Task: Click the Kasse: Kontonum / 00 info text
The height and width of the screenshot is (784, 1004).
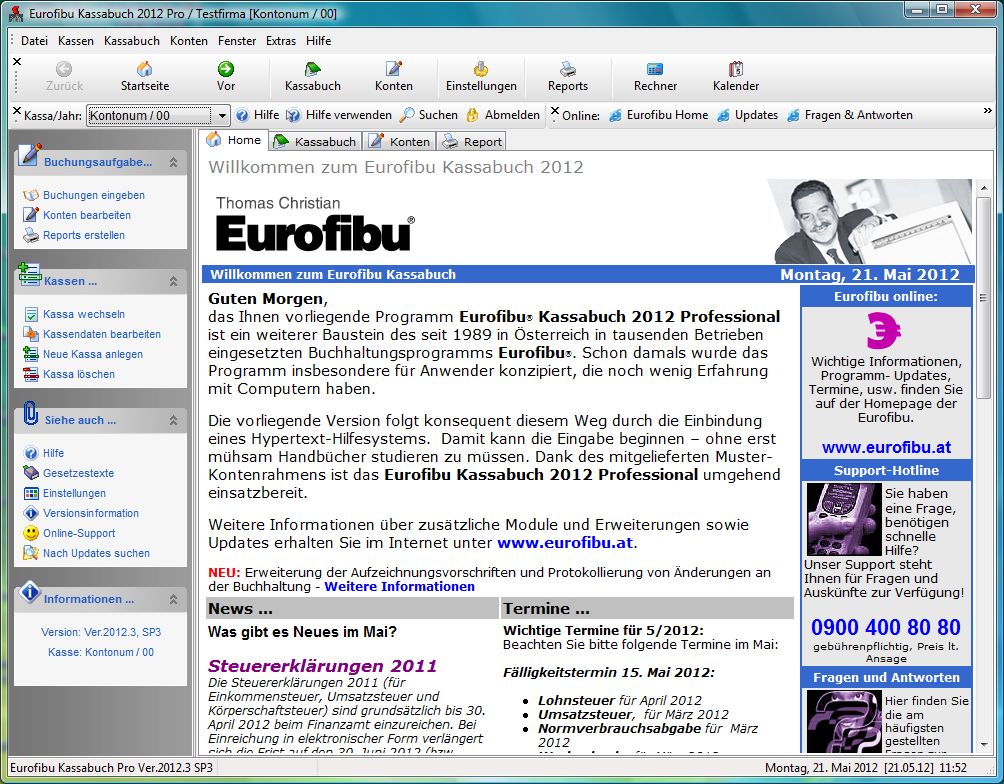Action: (x=101, y=652)
